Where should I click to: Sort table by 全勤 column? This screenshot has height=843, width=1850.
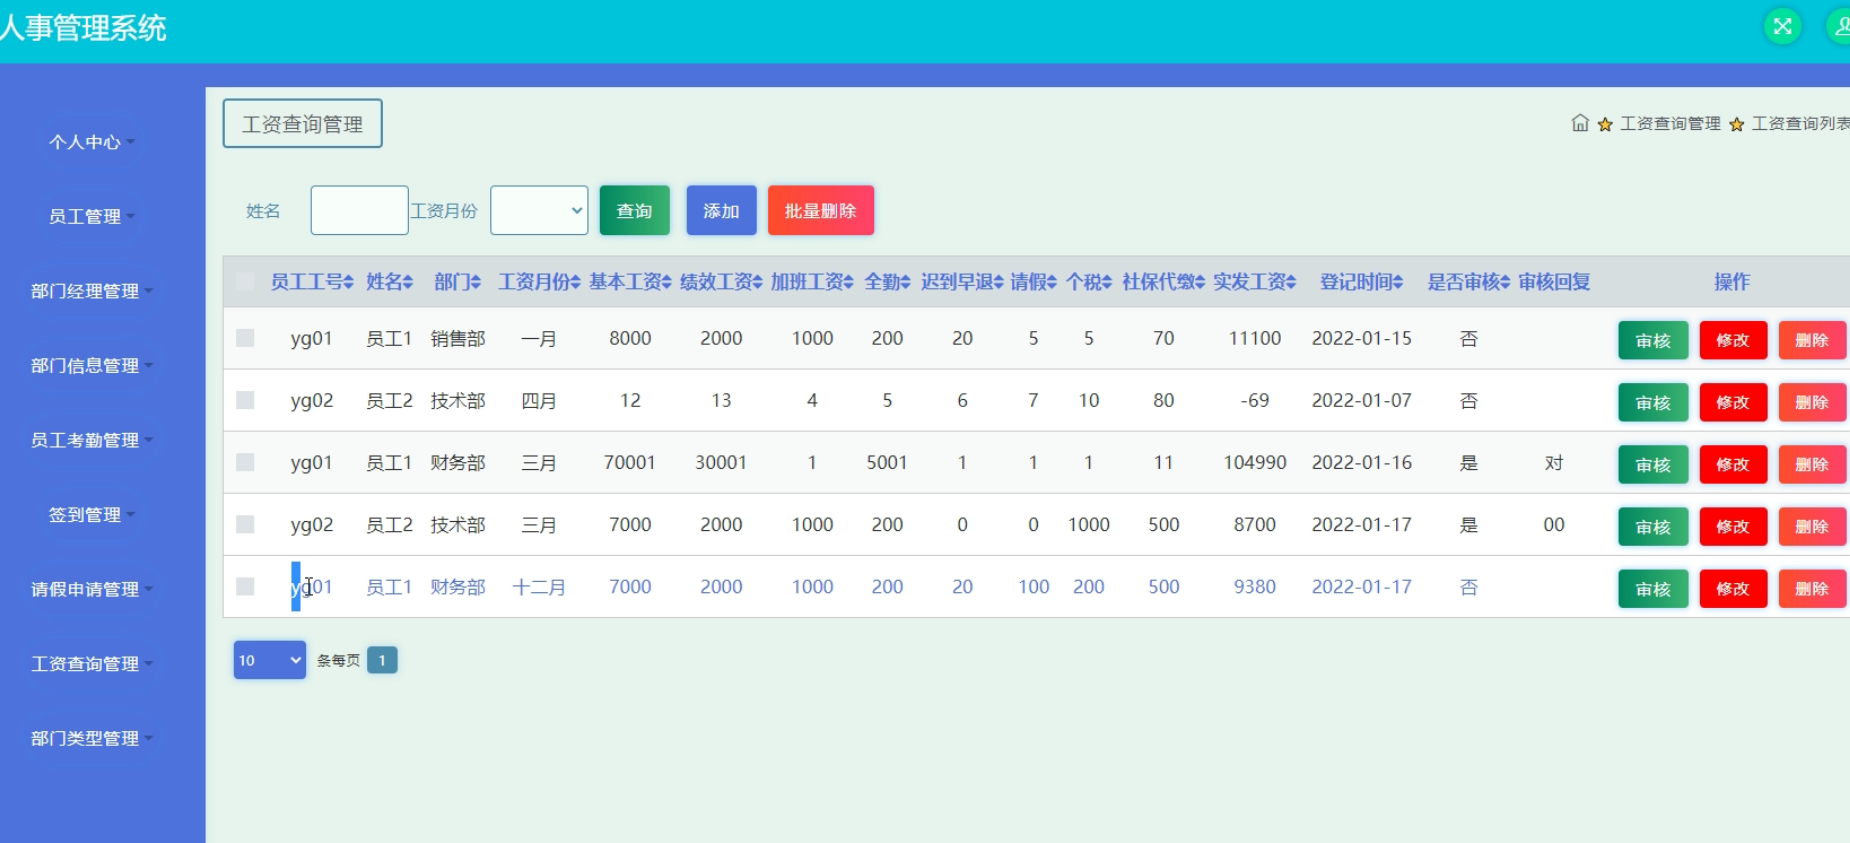coord(887,282)
